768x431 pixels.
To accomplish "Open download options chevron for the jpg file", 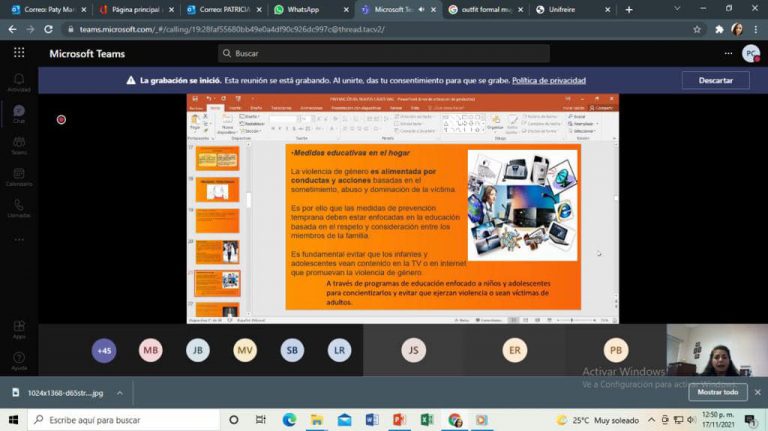I will click(x=120, y=393).
